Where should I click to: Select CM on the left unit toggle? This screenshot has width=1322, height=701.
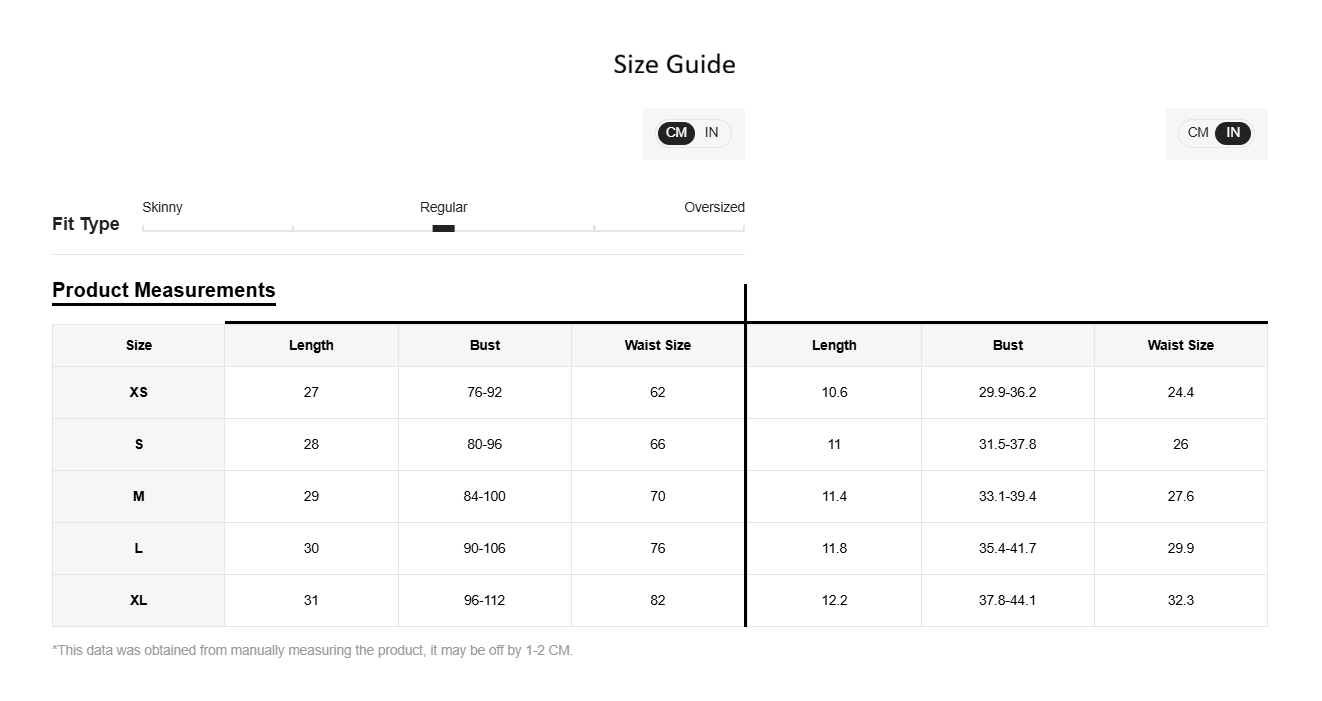[x=676, y=133]
